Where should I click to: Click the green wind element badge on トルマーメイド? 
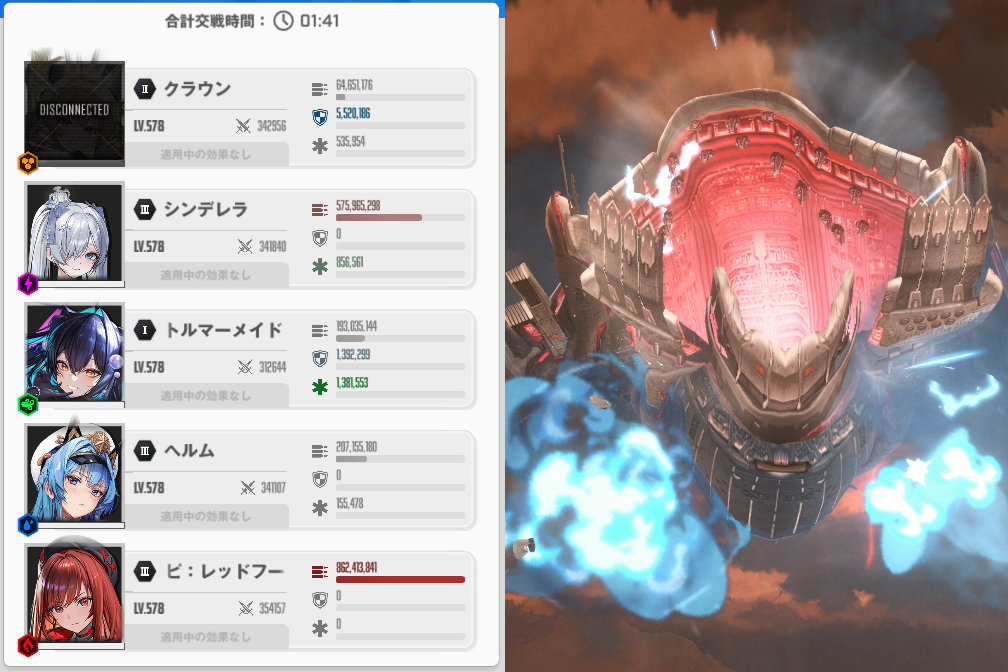coord(27,404)
